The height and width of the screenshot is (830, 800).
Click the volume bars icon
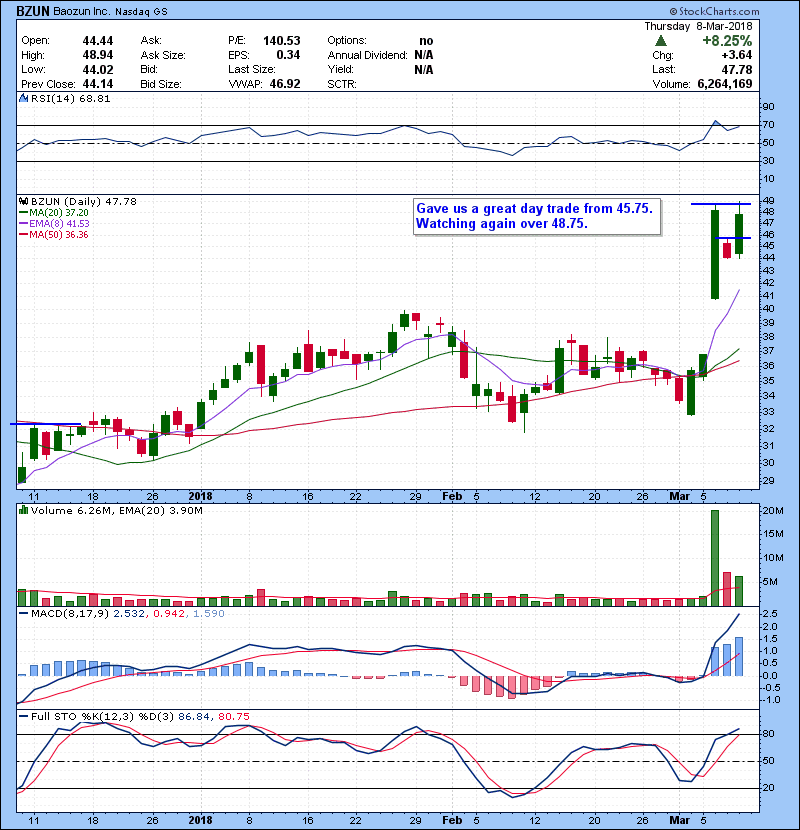tap(23, 510)
